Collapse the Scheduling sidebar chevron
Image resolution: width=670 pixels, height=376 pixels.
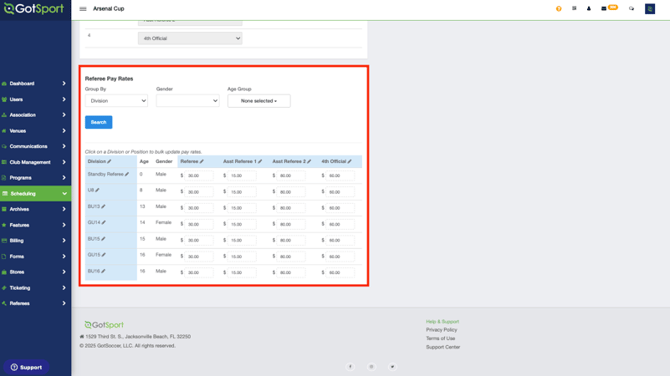click(x=65, y=194)
